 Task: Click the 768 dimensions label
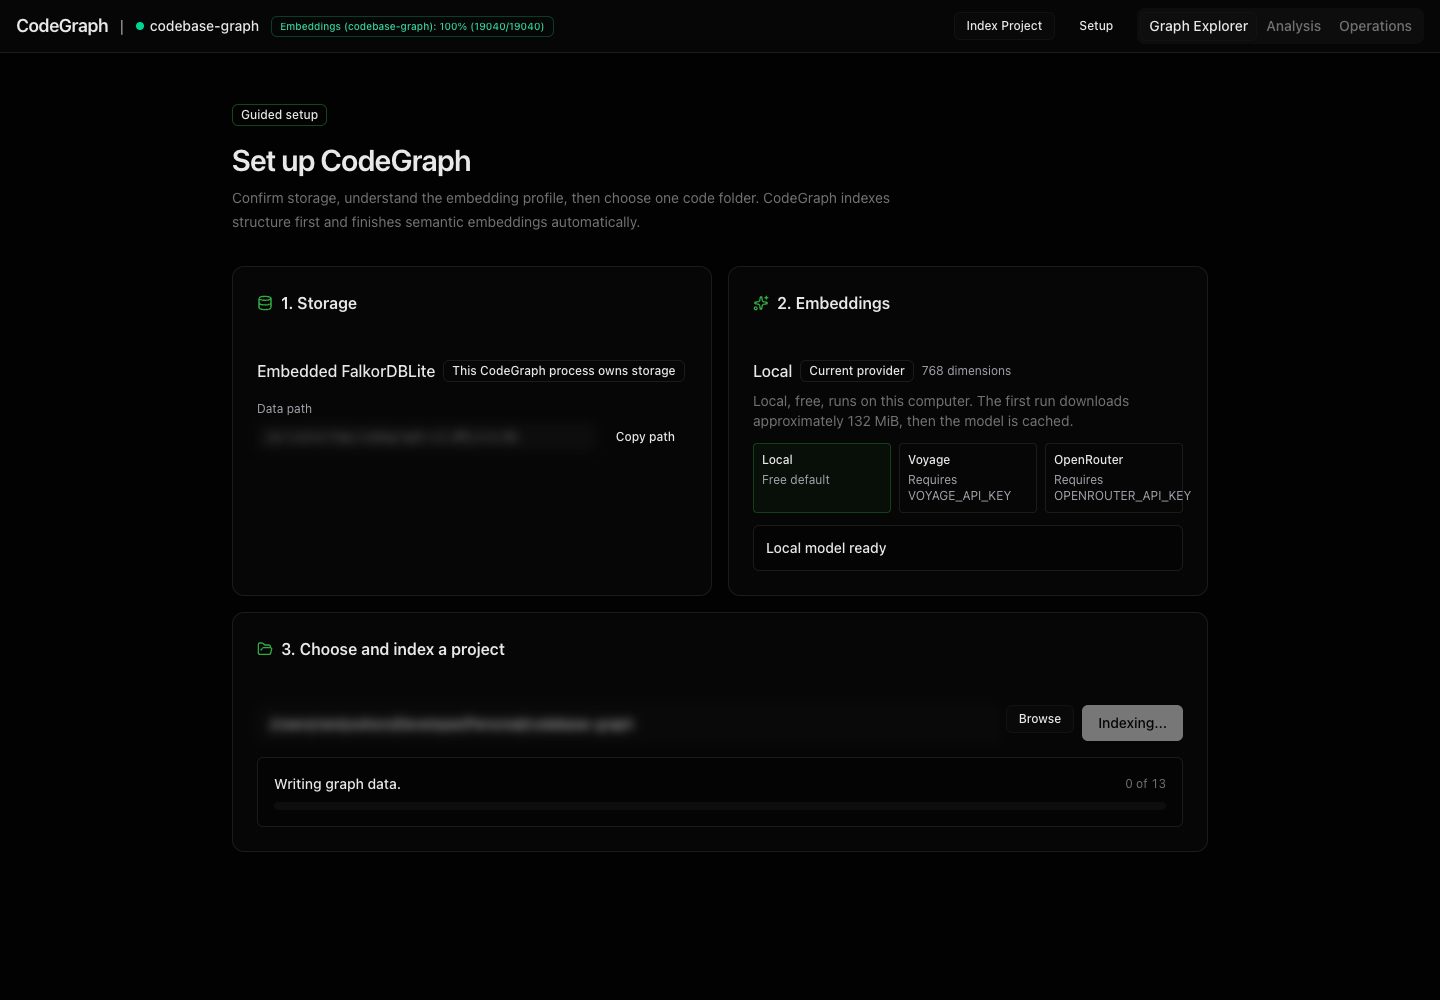coord(966,371)
